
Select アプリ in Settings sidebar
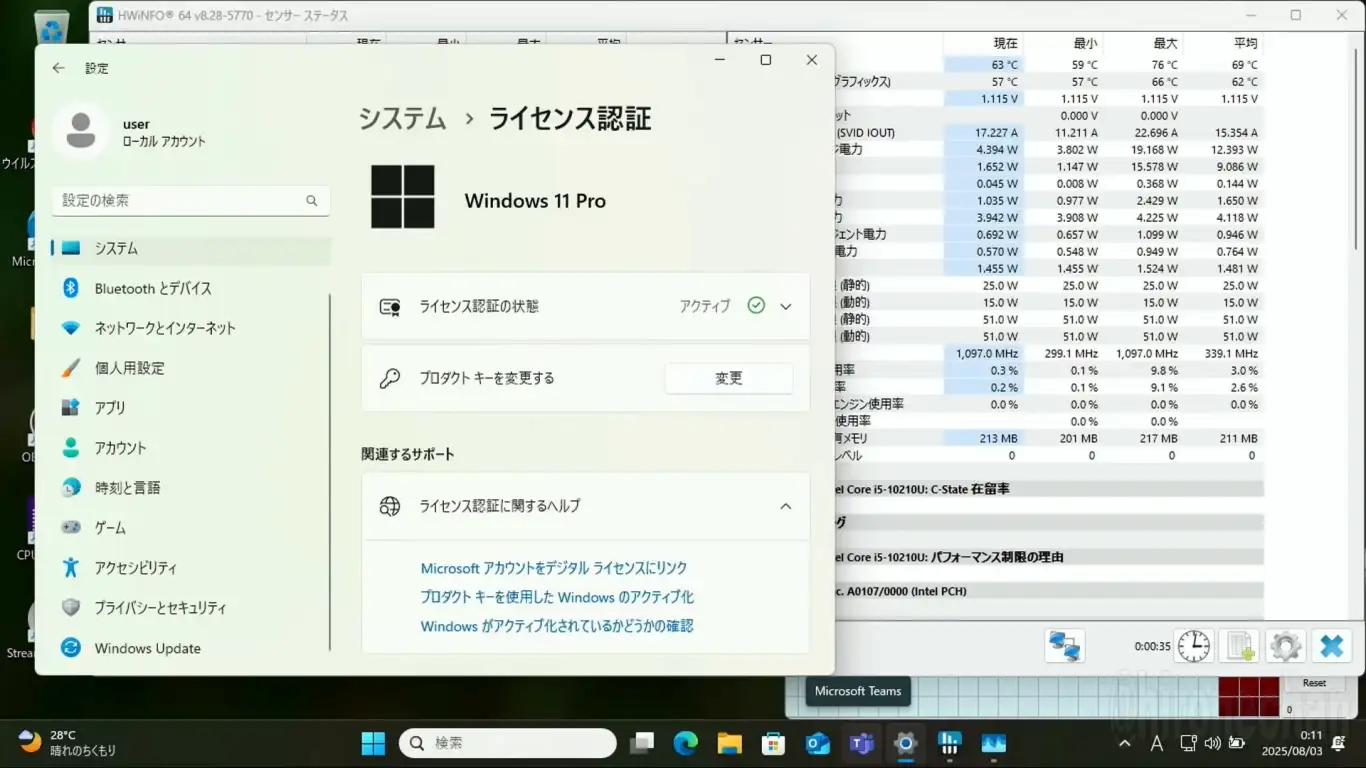(191, 408)
